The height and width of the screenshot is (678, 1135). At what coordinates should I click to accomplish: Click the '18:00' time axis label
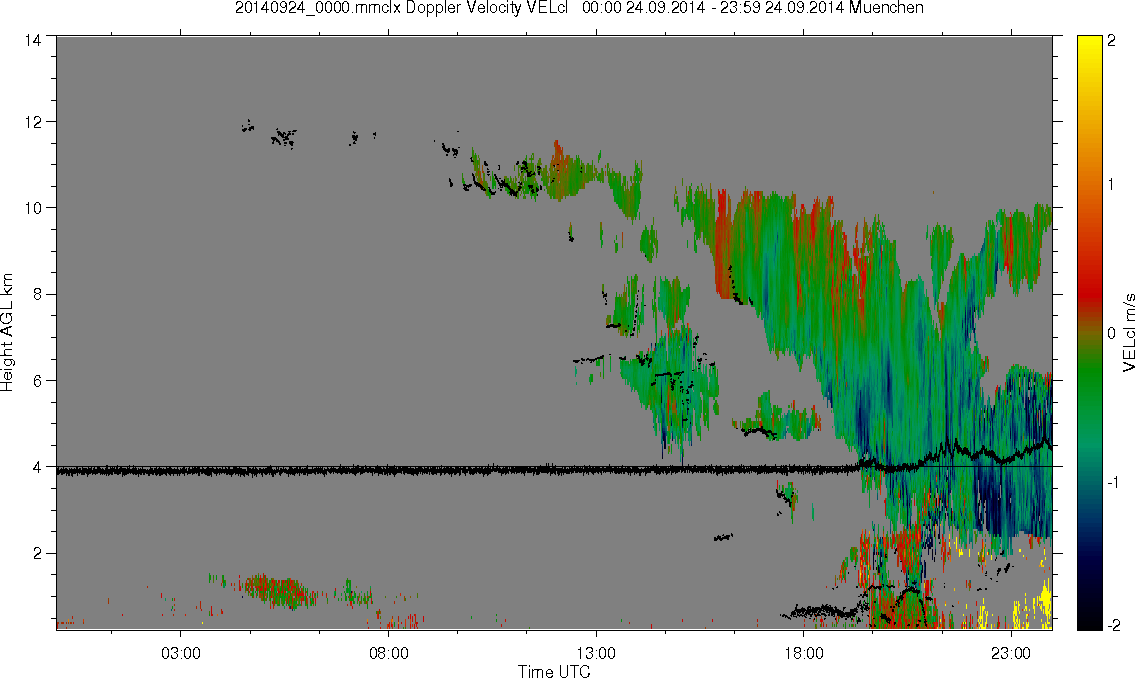804,653
